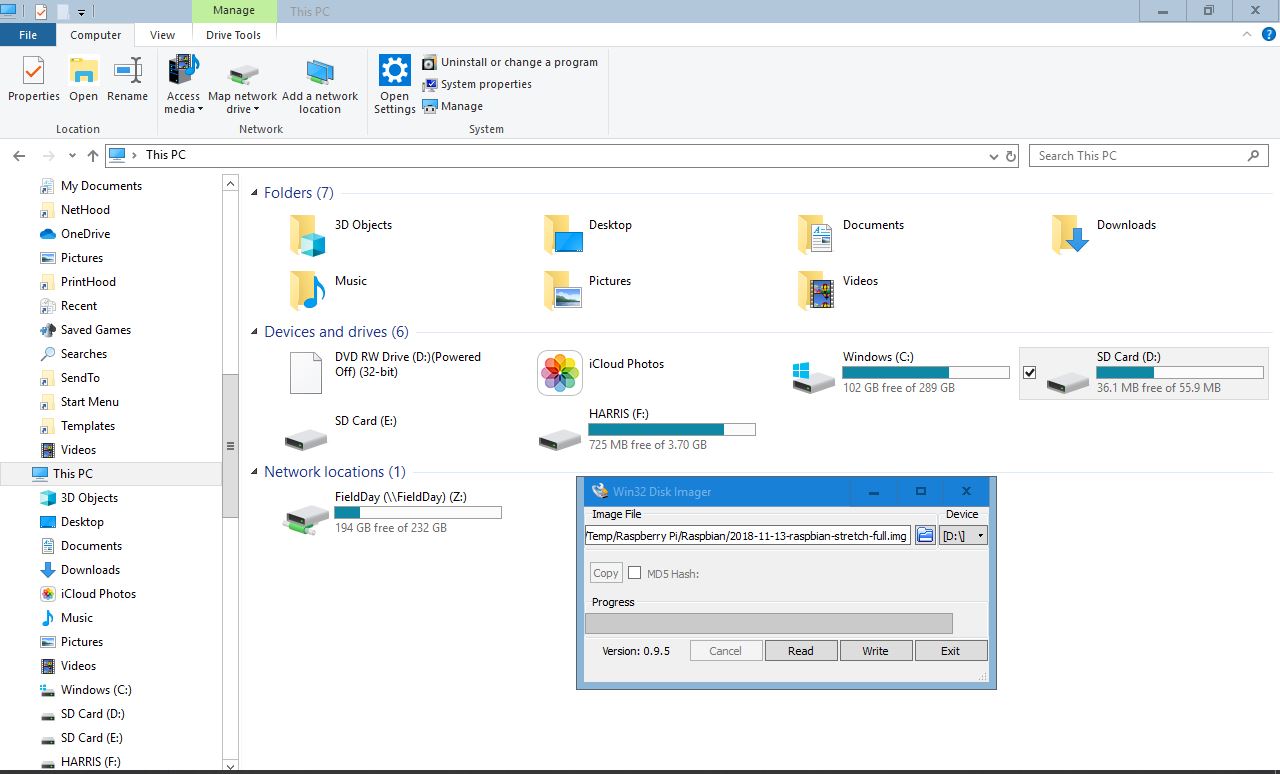The width and height of the screenshot is (1280, 774).
Task: Click the folder browse icon in Win32 Disk Imager
Action: (925, 535)
